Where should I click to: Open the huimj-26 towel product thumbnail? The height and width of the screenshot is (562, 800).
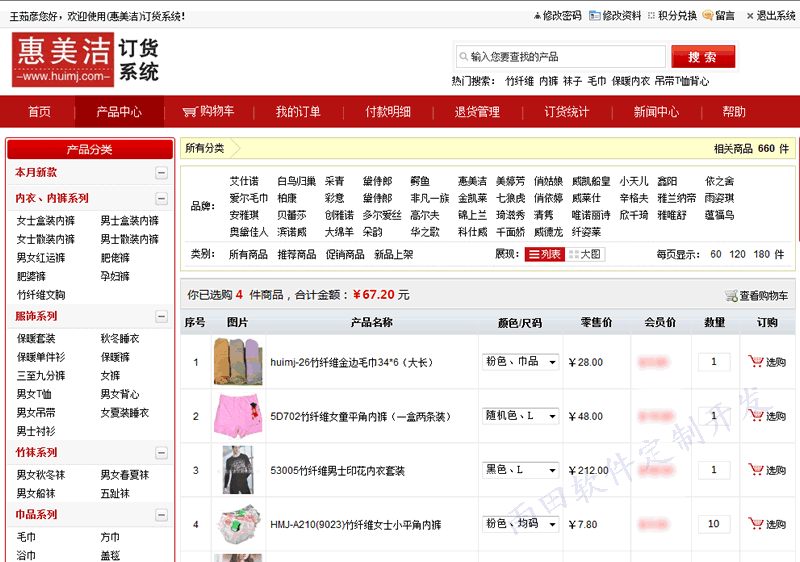click(x=238, y=362)
